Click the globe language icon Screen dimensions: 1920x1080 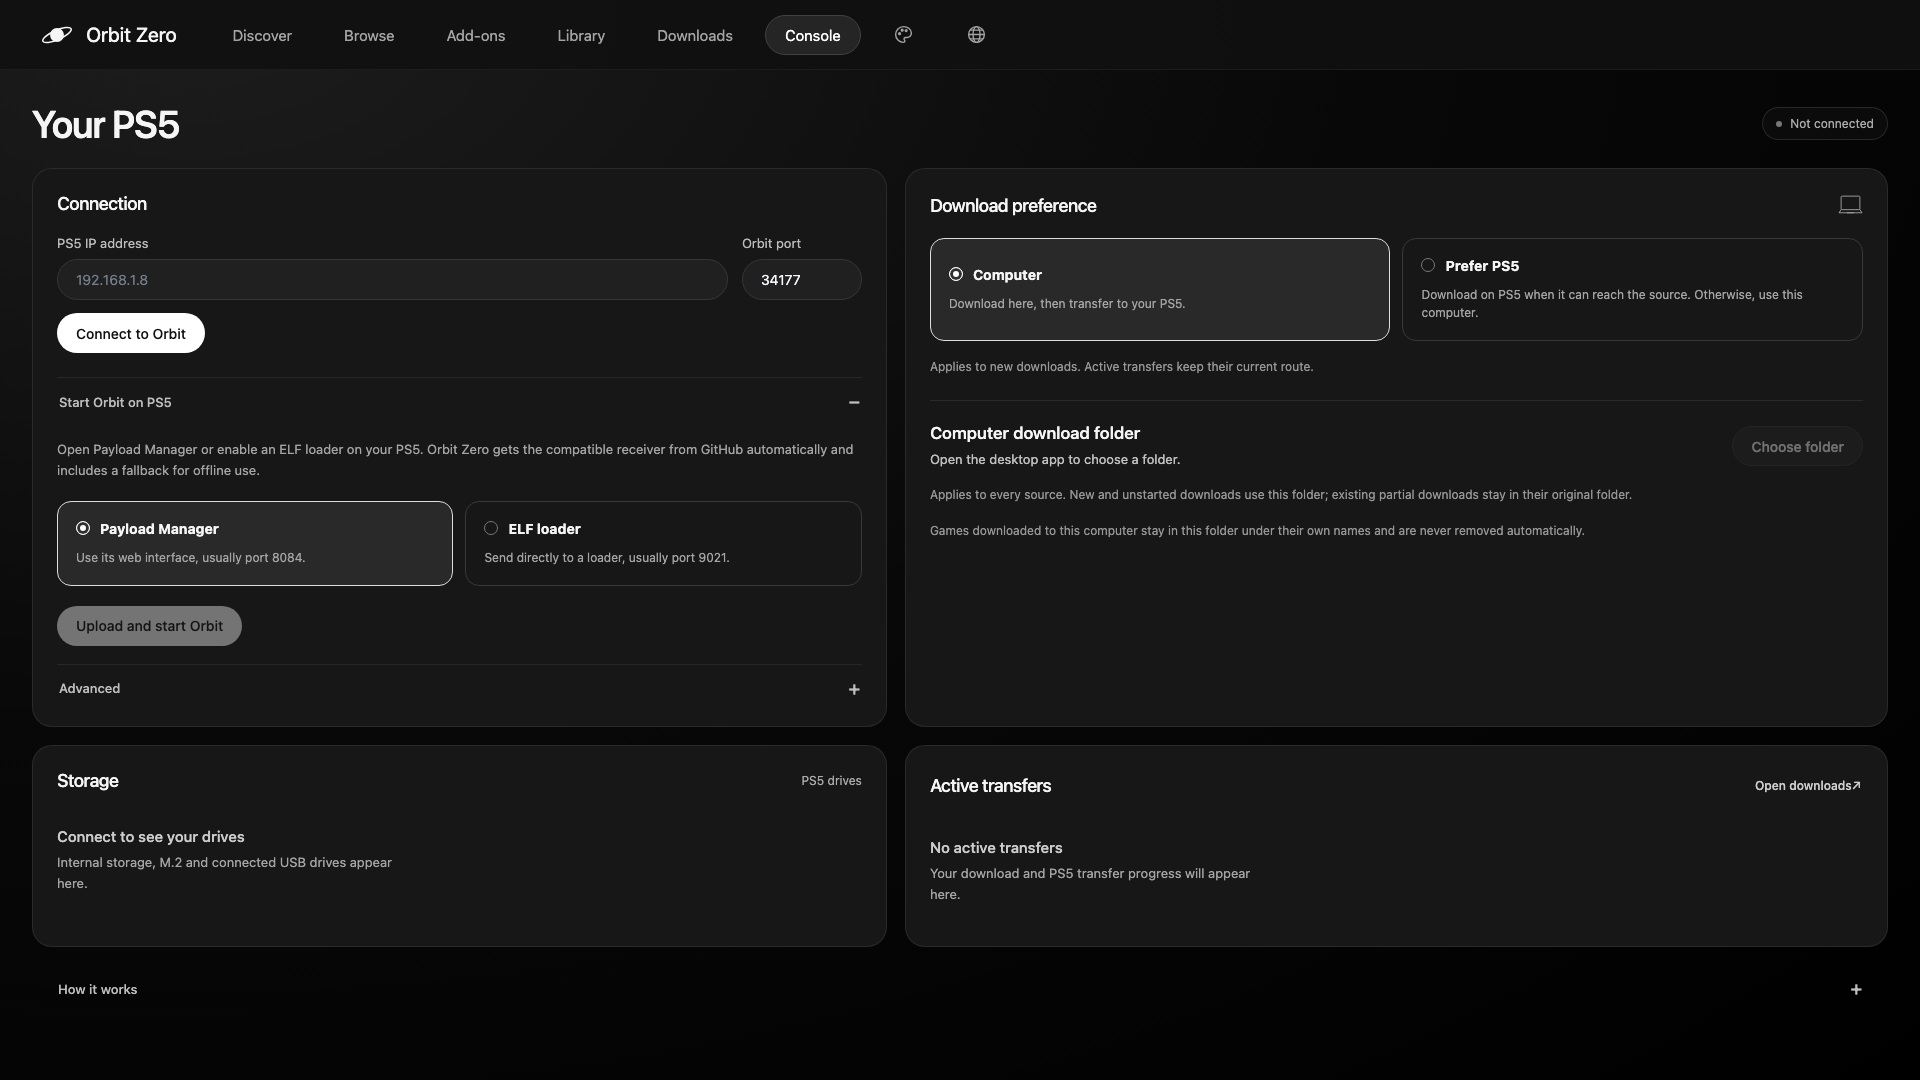click(976, 35)
